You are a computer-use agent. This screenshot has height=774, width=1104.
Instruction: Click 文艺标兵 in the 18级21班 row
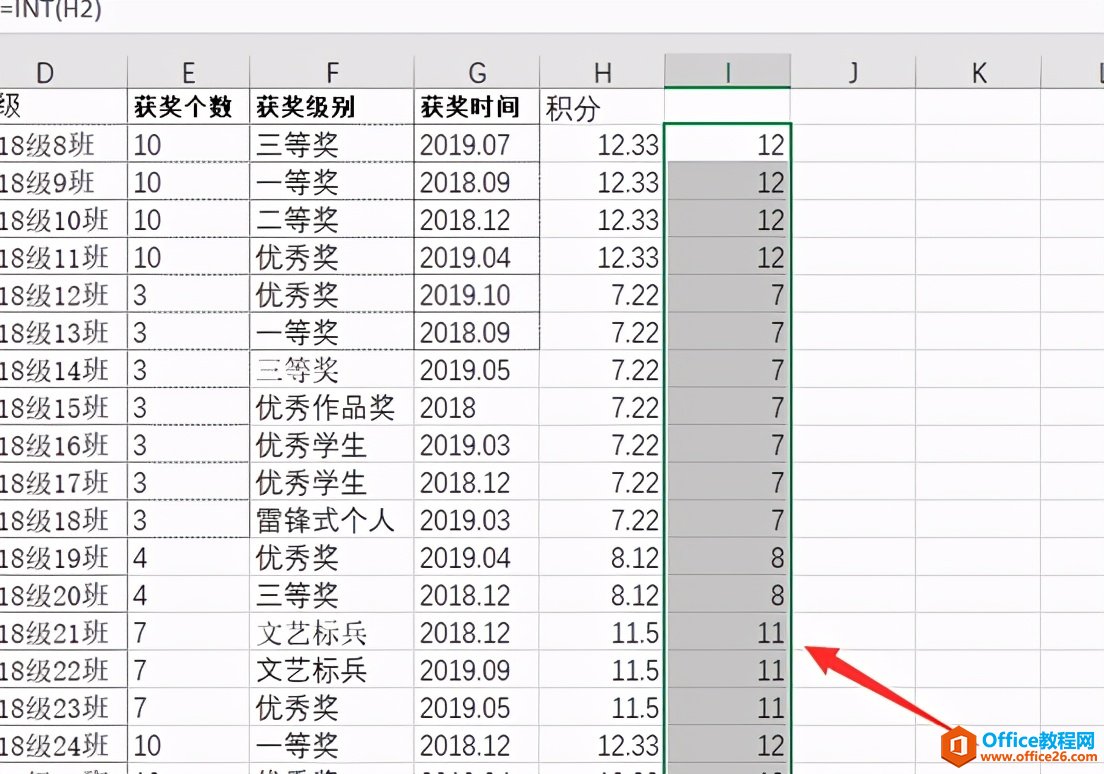pos(332,632)
